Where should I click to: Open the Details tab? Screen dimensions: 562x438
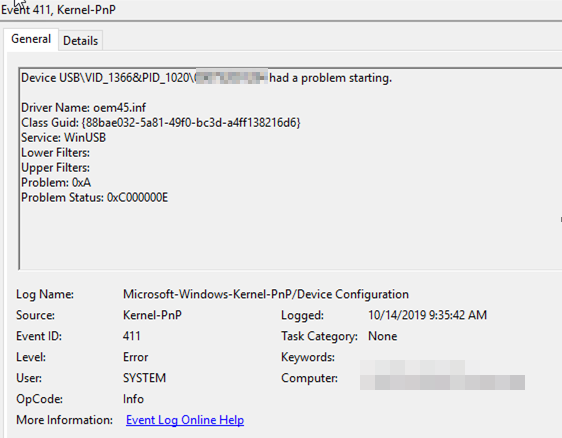pyautogui.click(x=80, y=41)
